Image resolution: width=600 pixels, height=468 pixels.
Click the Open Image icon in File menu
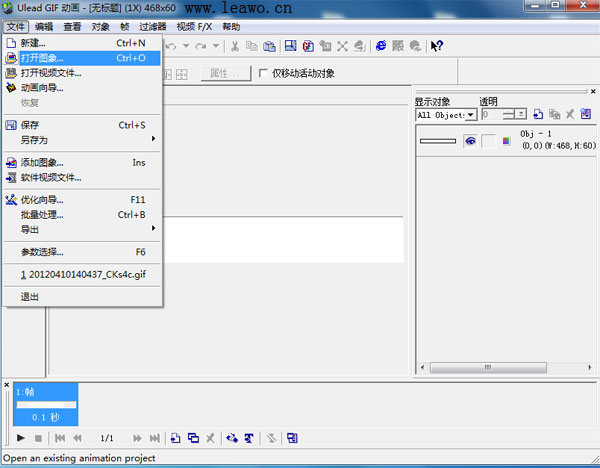coord(11,58)
